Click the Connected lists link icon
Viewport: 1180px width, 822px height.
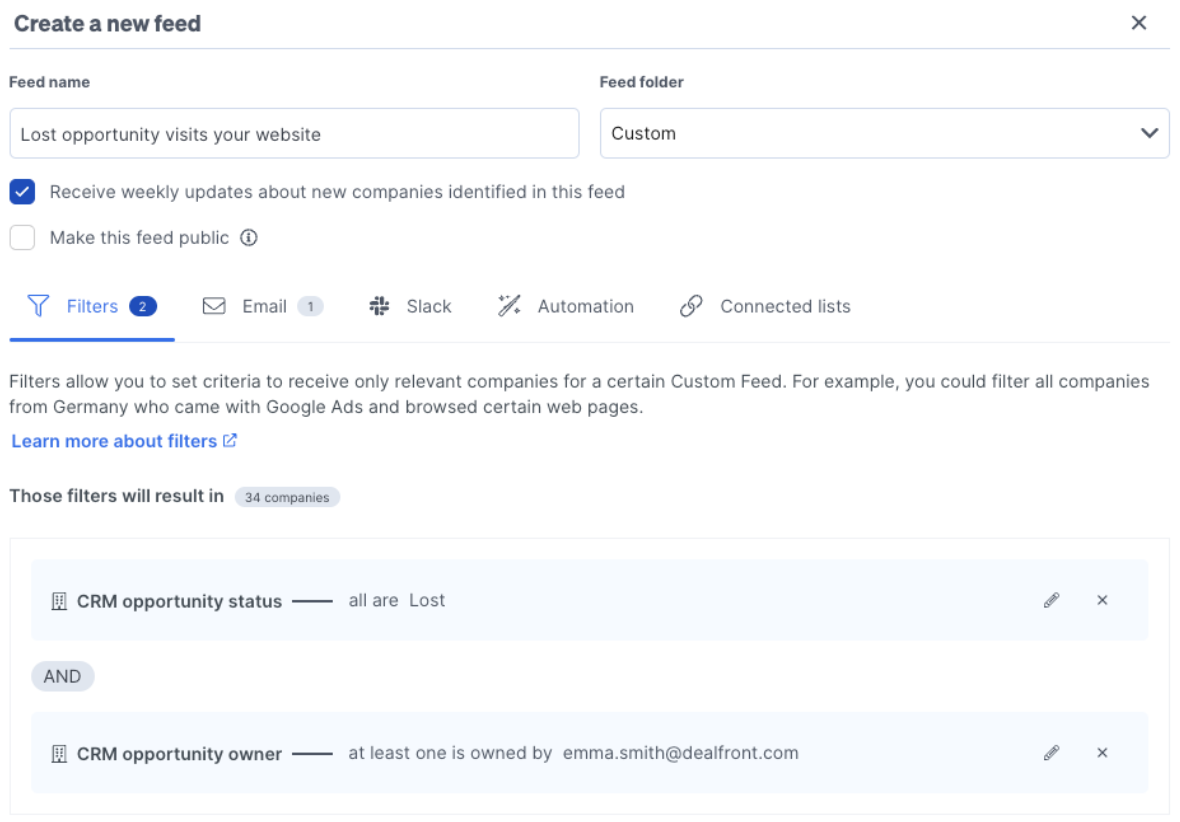tap(691, 306)
